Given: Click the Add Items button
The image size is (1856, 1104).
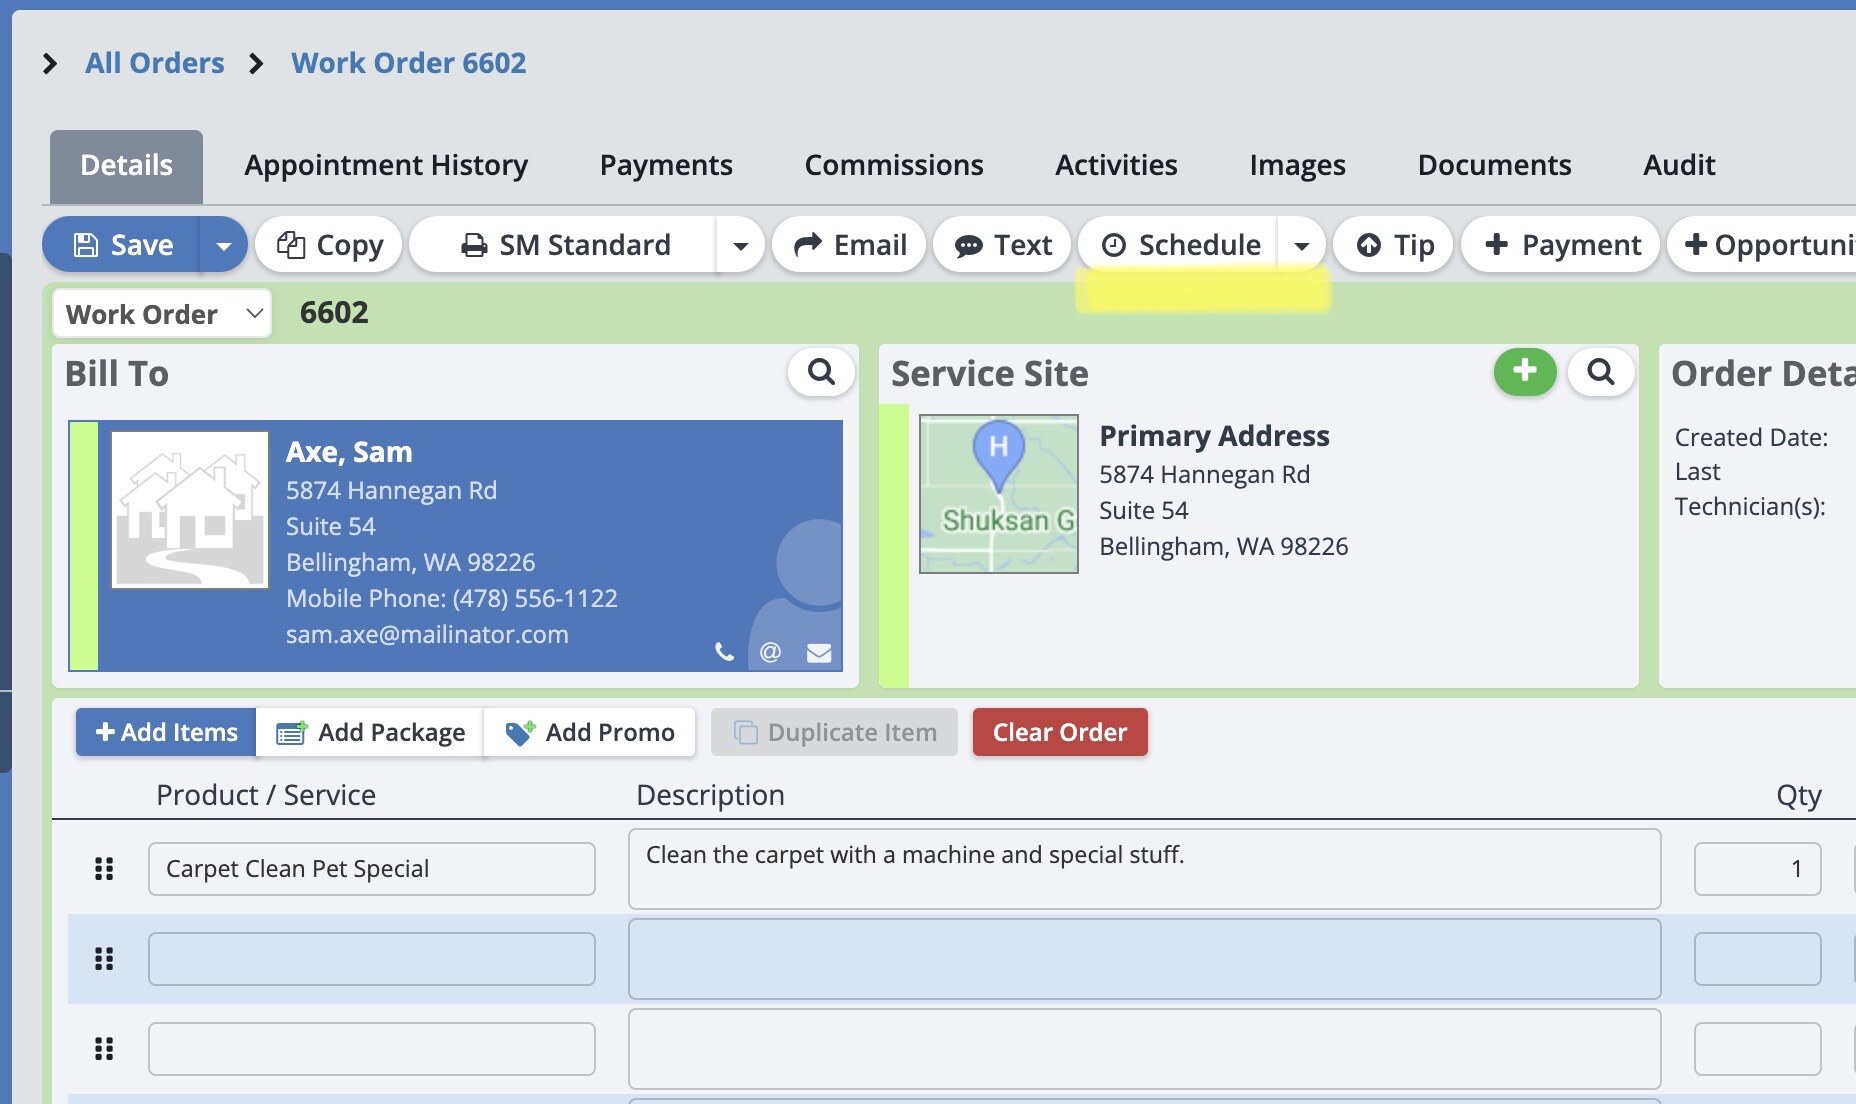Looking at the screenshot, I should click(x=166, y=732).
